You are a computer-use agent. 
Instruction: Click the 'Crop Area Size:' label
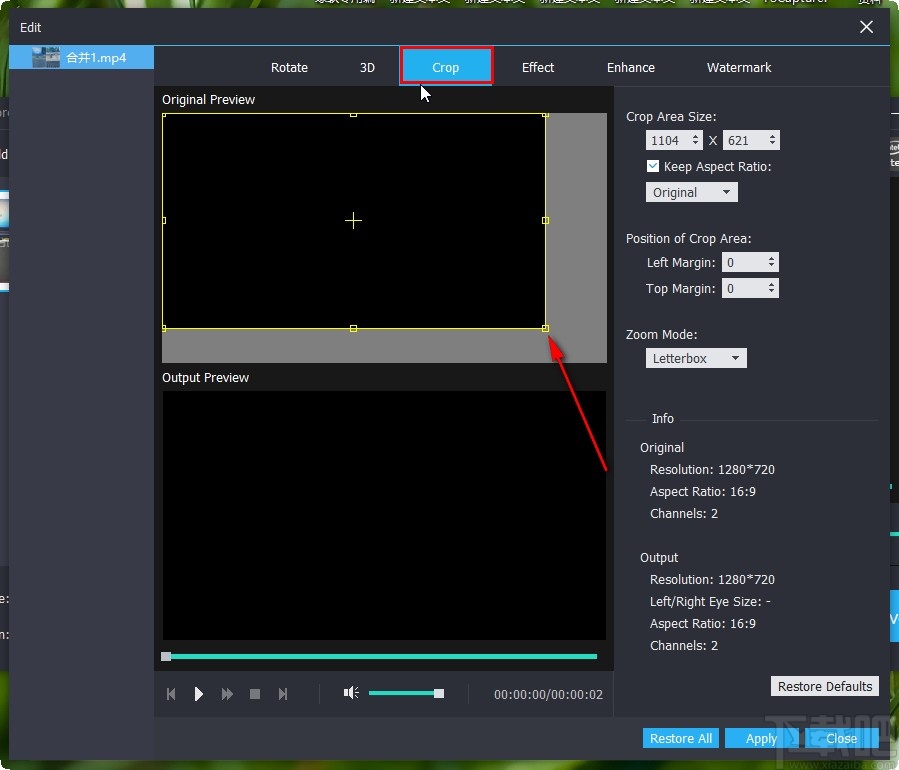tap(671, 116)
